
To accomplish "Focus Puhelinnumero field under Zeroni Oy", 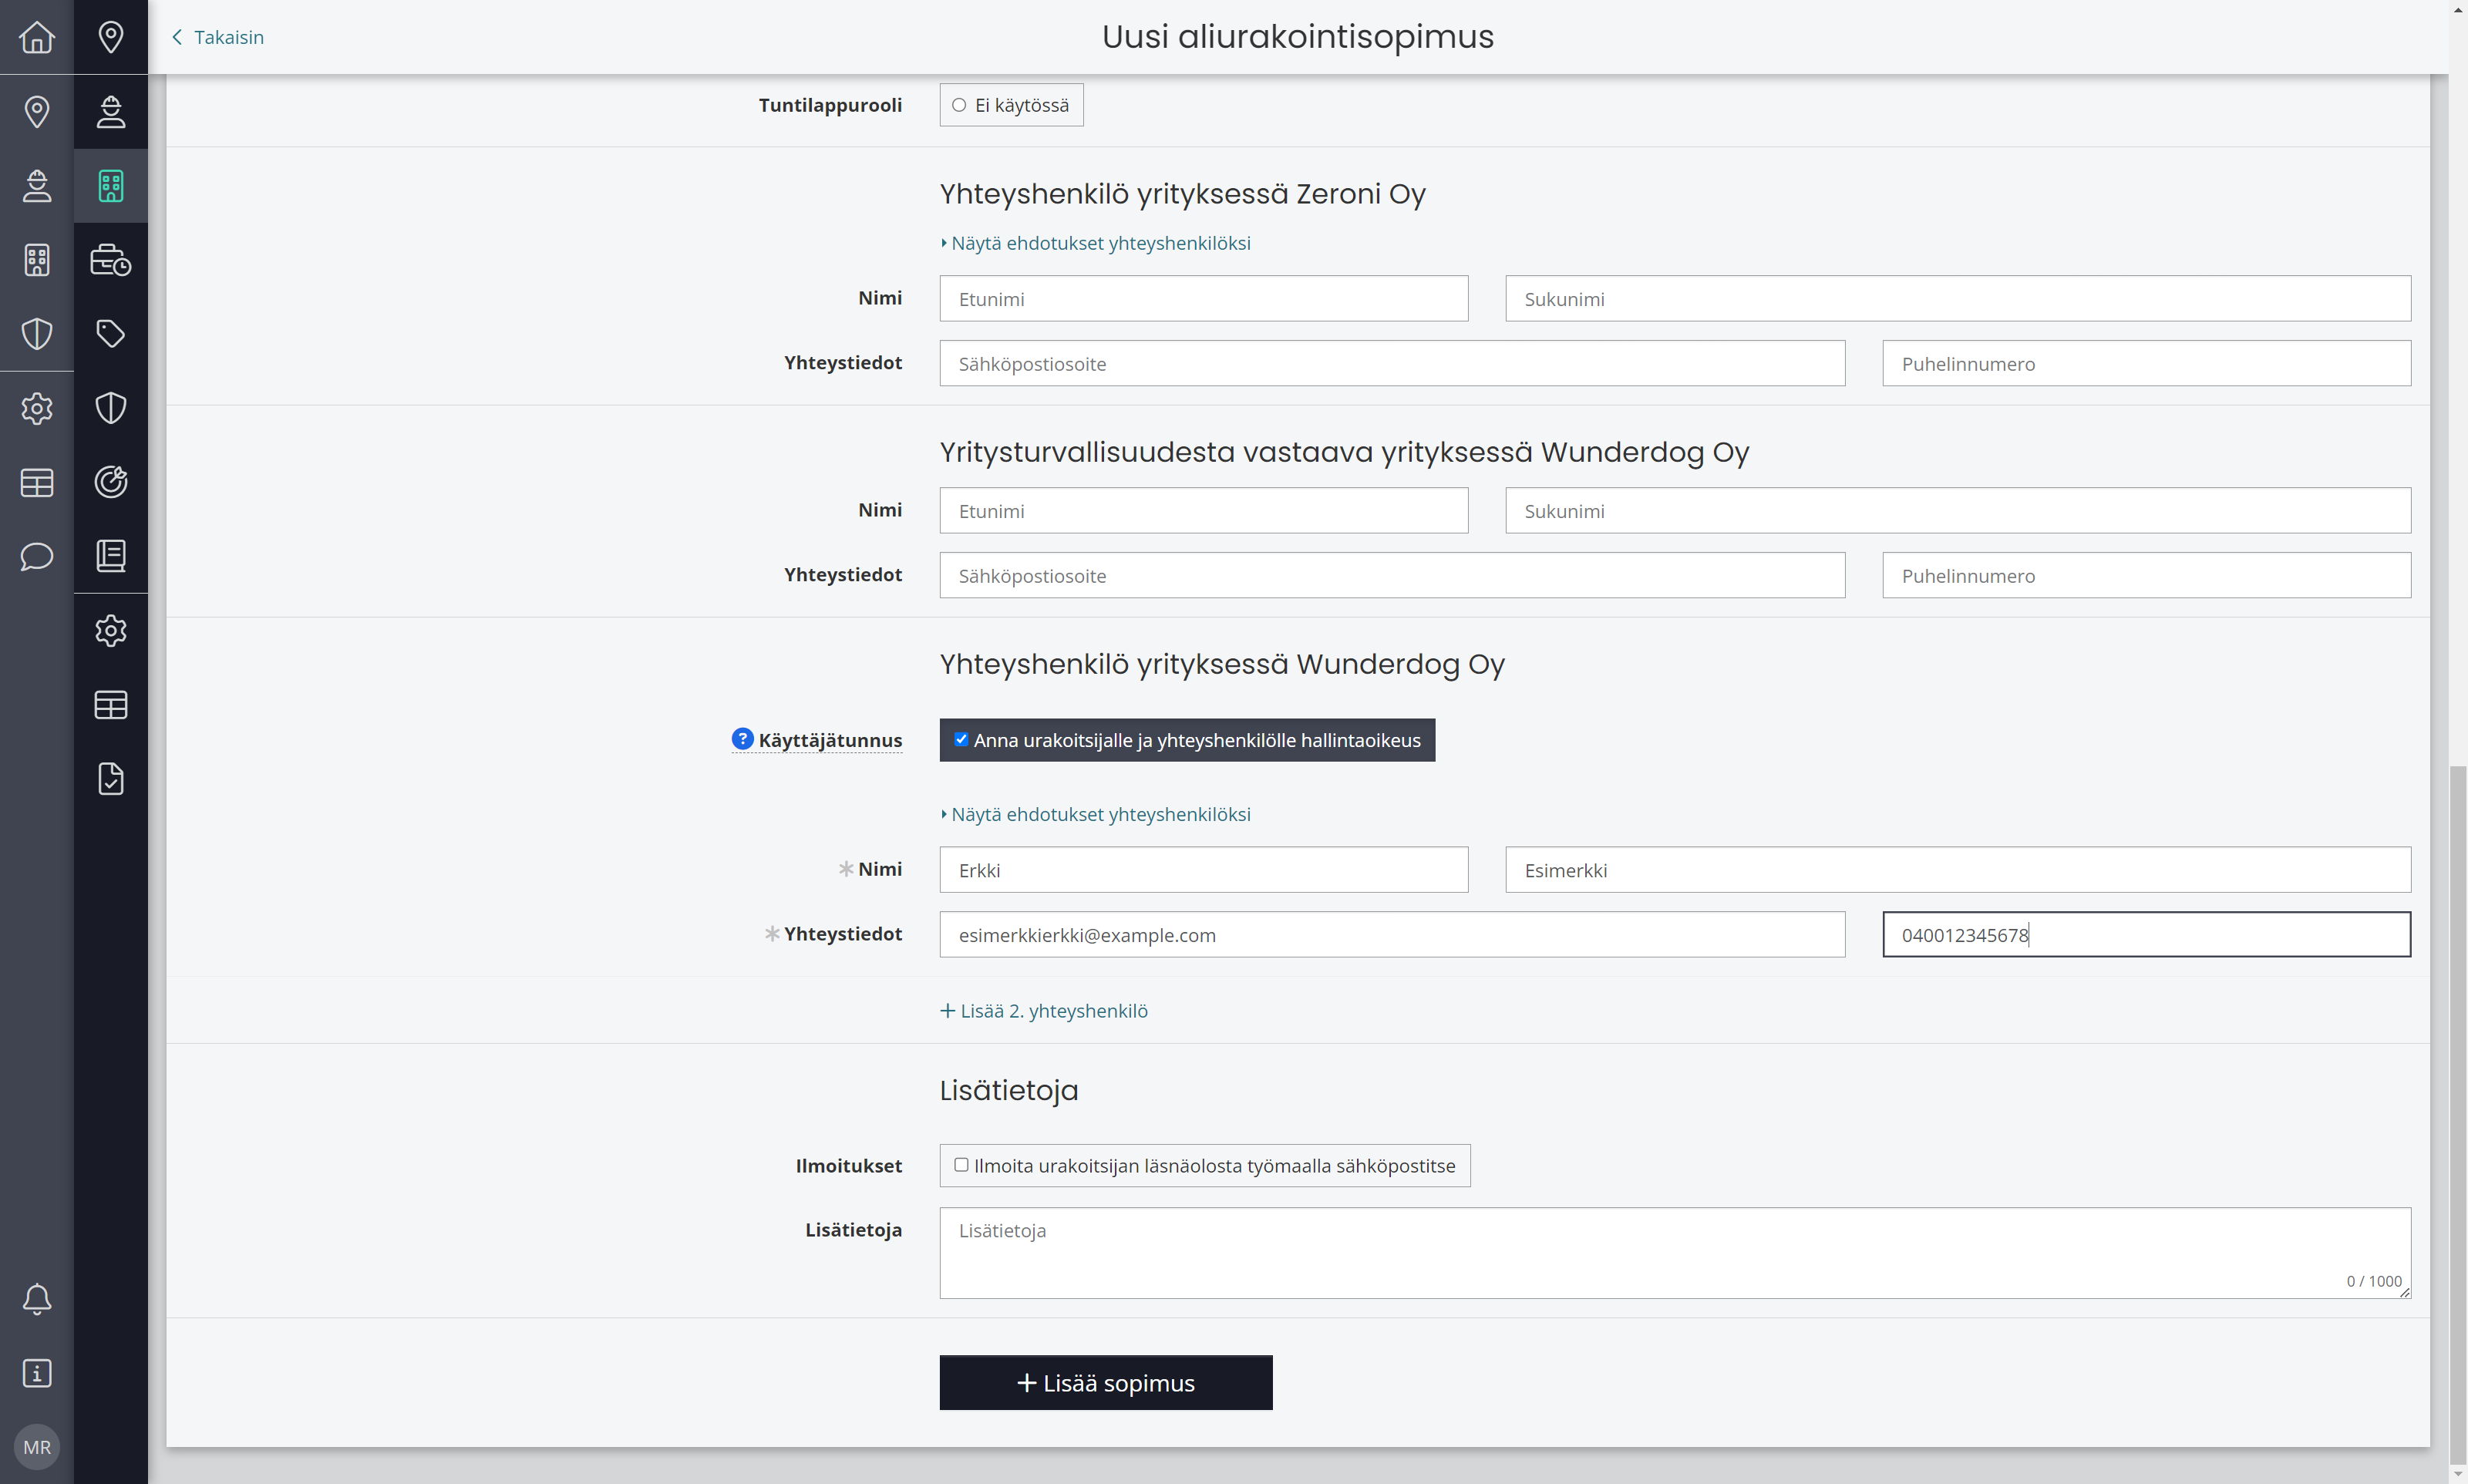I will 2147,364.
